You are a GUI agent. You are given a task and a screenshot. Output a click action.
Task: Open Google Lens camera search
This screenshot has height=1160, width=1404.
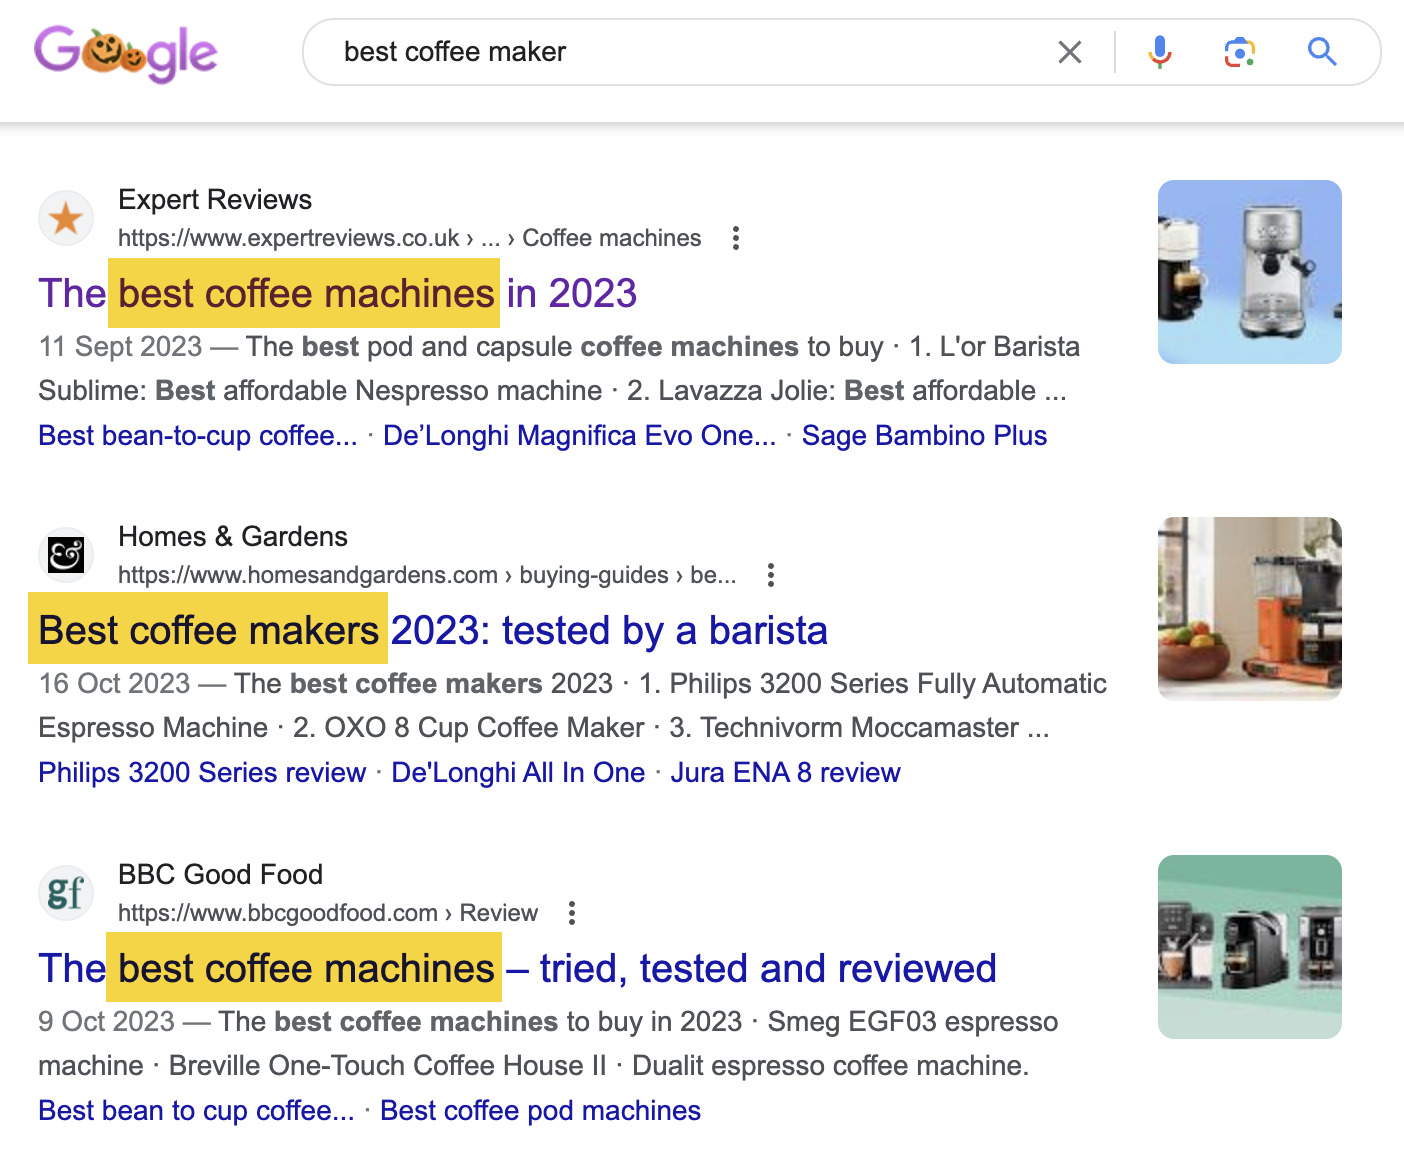(x=1239, y=52)
